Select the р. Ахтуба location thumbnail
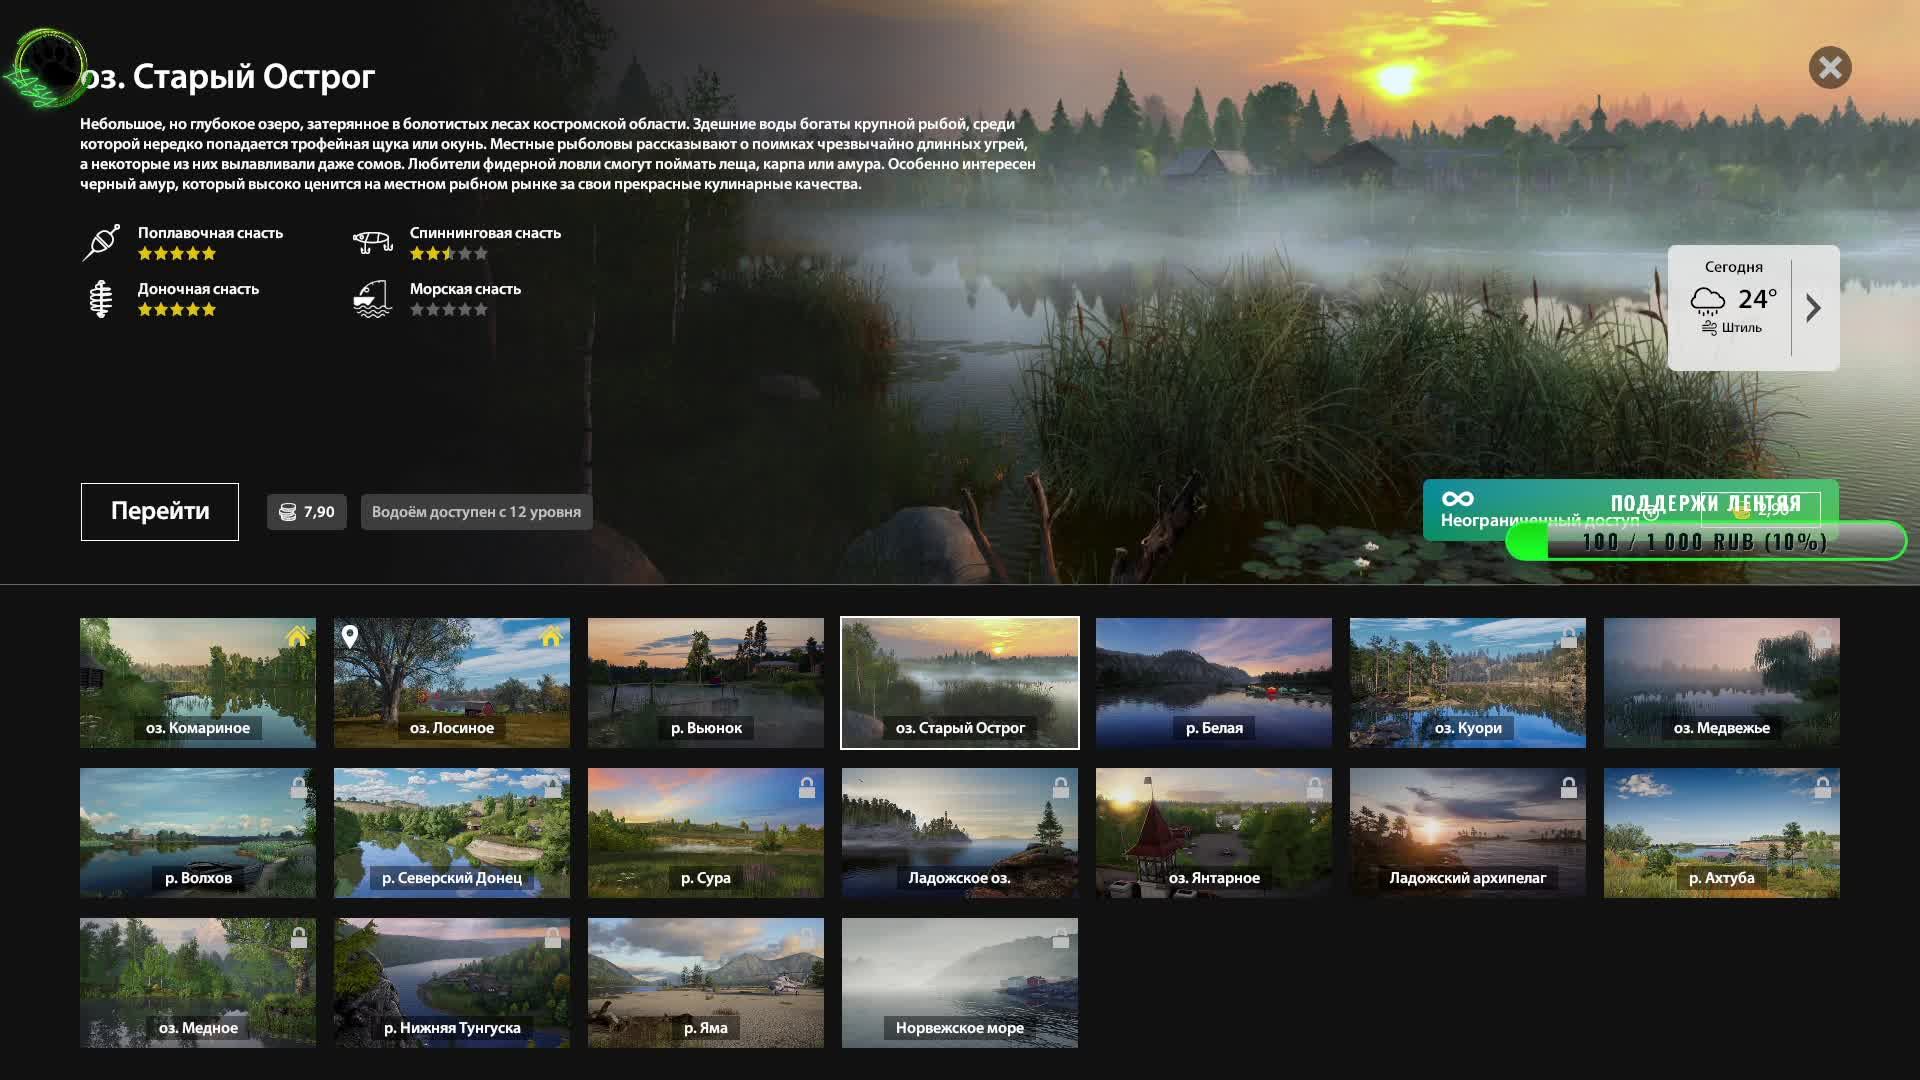 click(x=1721, y=832)
